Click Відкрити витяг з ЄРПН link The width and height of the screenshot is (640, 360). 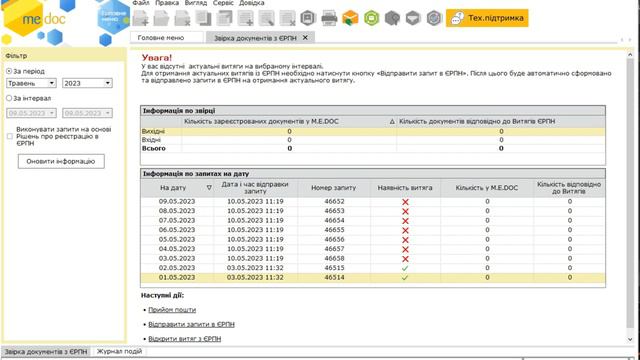point(184,339)
